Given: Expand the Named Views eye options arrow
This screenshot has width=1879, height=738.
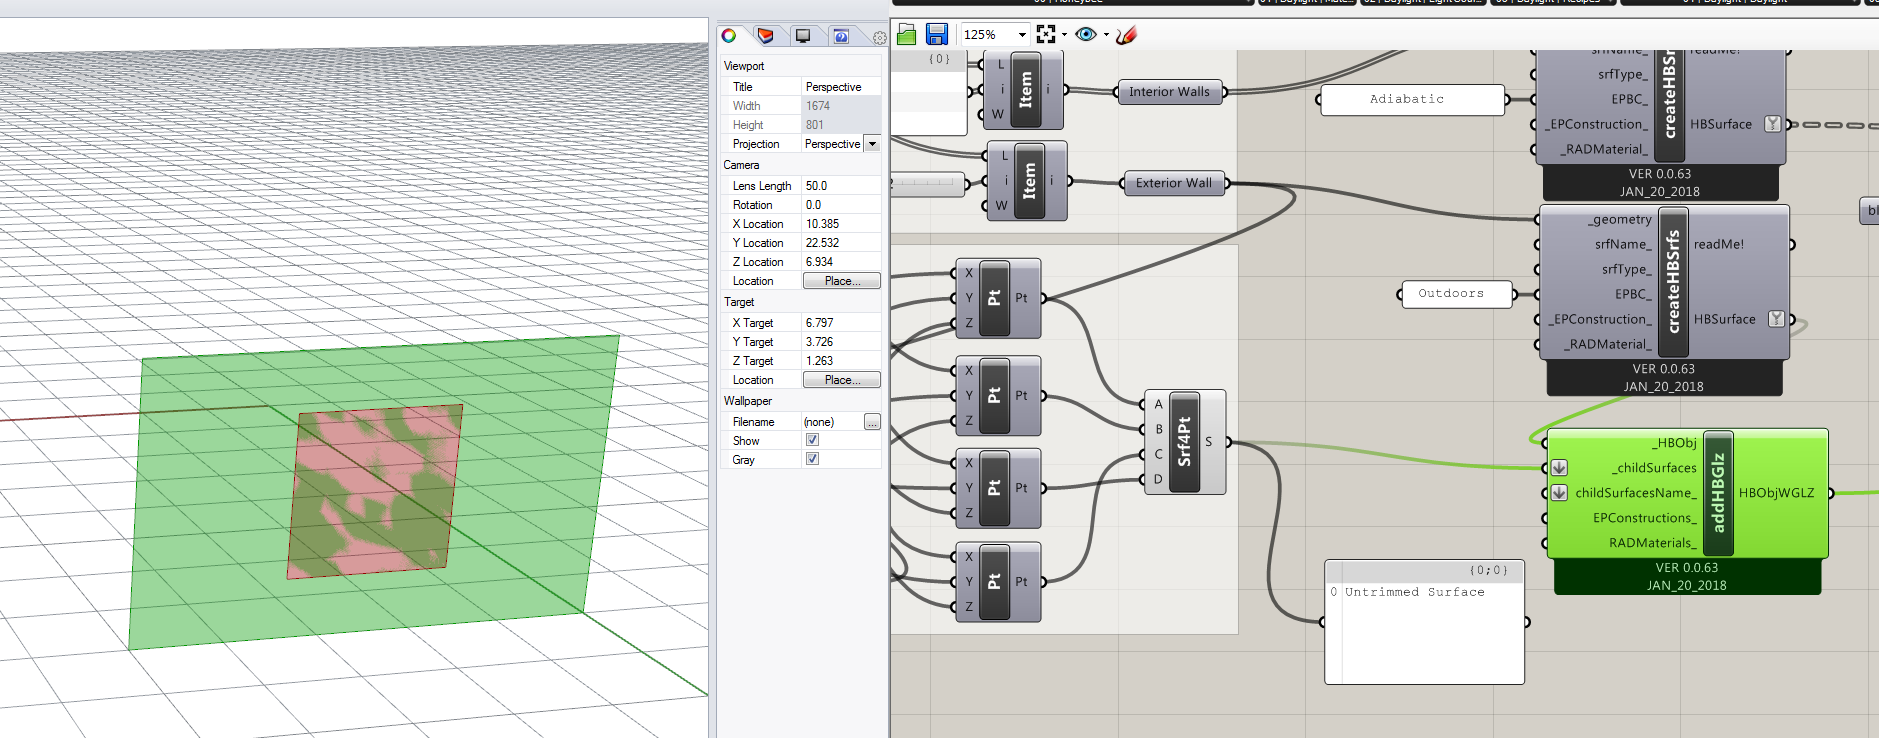Looking at the screenshot, I should coord(1106,35).
